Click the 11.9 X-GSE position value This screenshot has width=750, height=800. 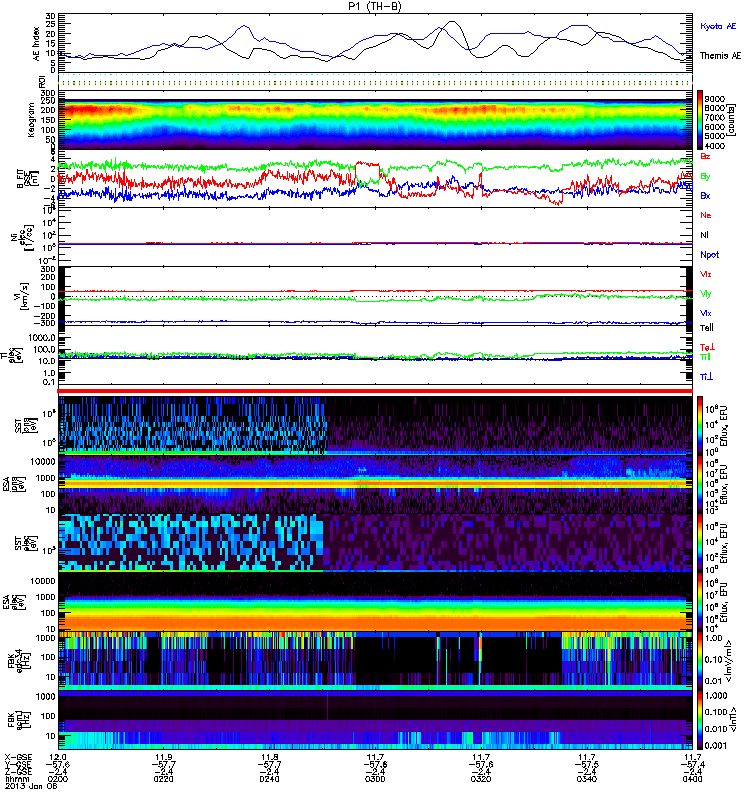point(163,757)
